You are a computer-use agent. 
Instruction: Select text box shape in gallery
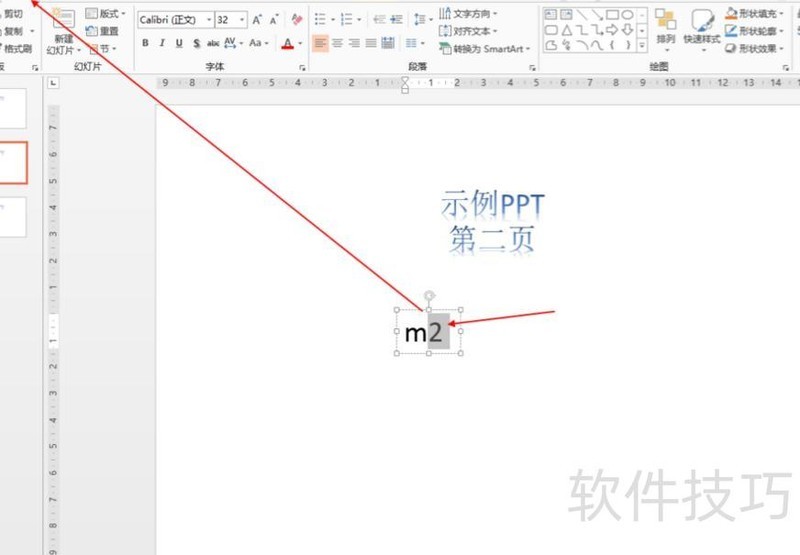pyautogui.click(x=551, y=14)
